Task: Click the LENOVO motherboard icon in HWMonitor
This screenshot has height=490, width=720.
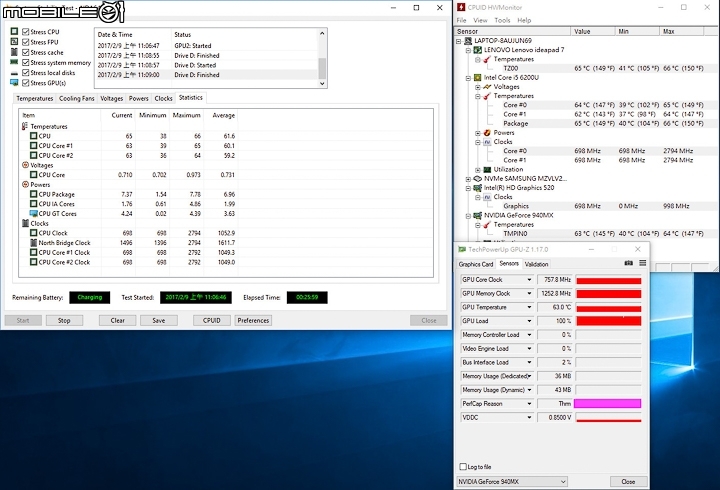Action: [478, 50]
